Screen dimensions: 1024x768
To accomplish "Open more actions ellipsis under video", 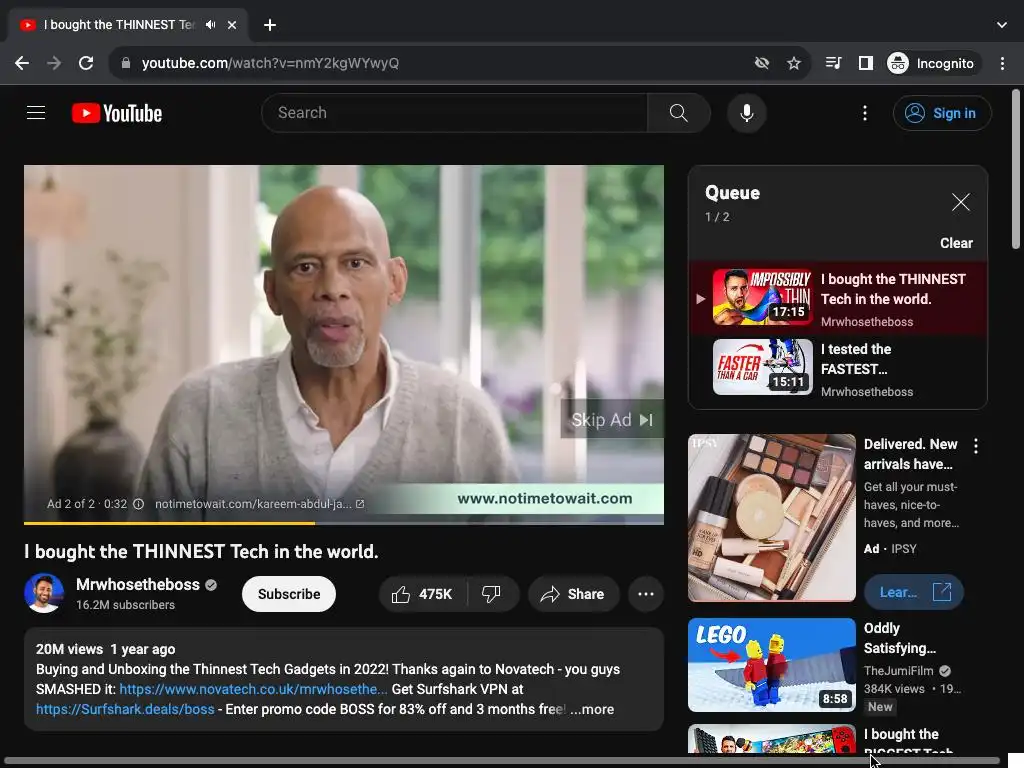I will pos(646,594).
